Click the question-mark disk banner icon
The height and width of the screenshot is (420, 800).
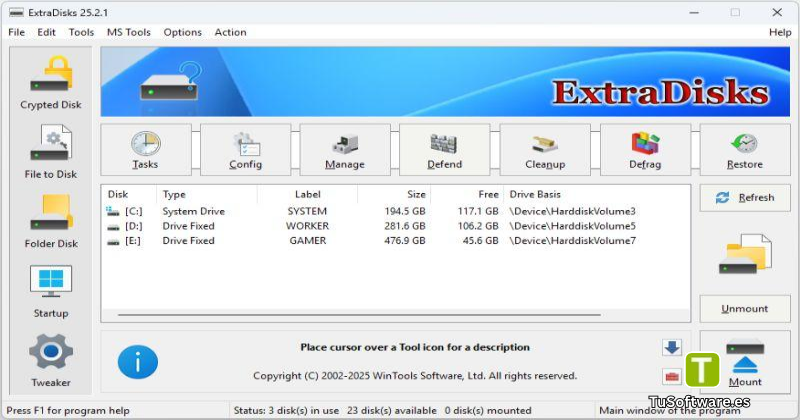[170, 82]
